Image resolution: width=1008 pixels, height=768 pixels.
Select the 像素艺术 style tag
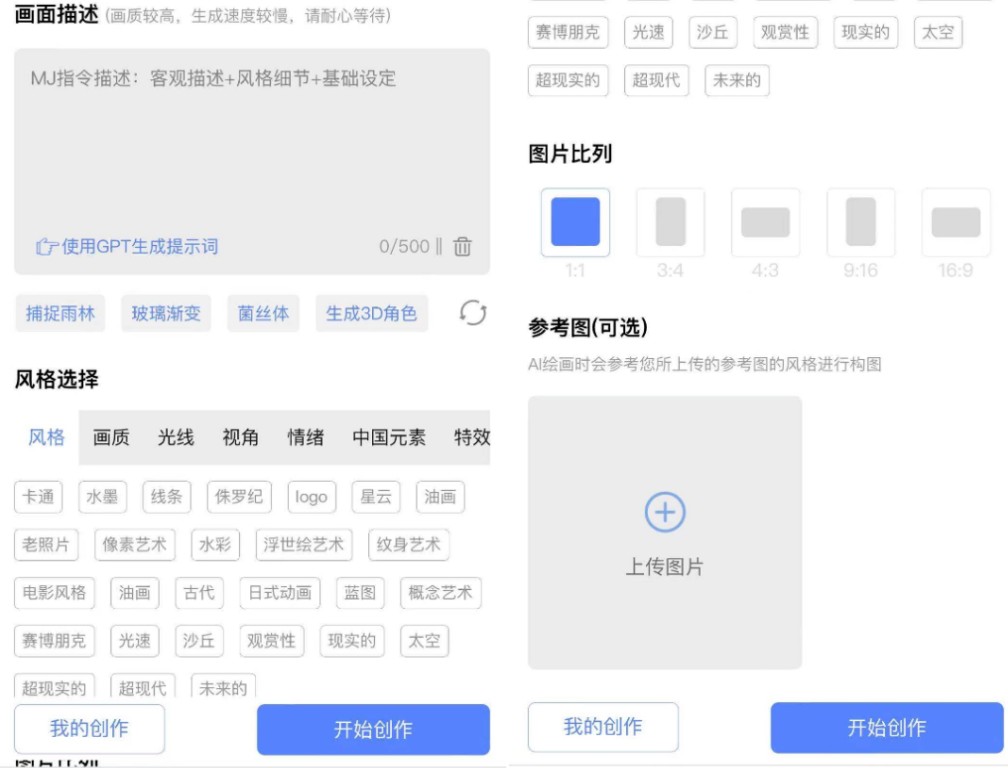point(135,544)
